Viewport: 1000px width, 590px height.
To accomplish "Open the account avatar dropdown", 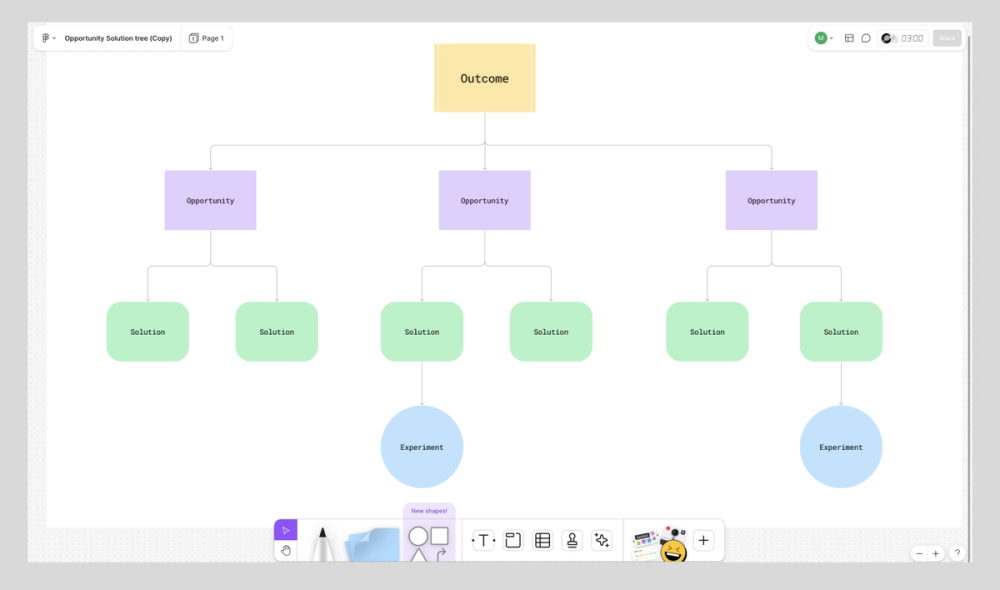I will click(x=824, y=38).
